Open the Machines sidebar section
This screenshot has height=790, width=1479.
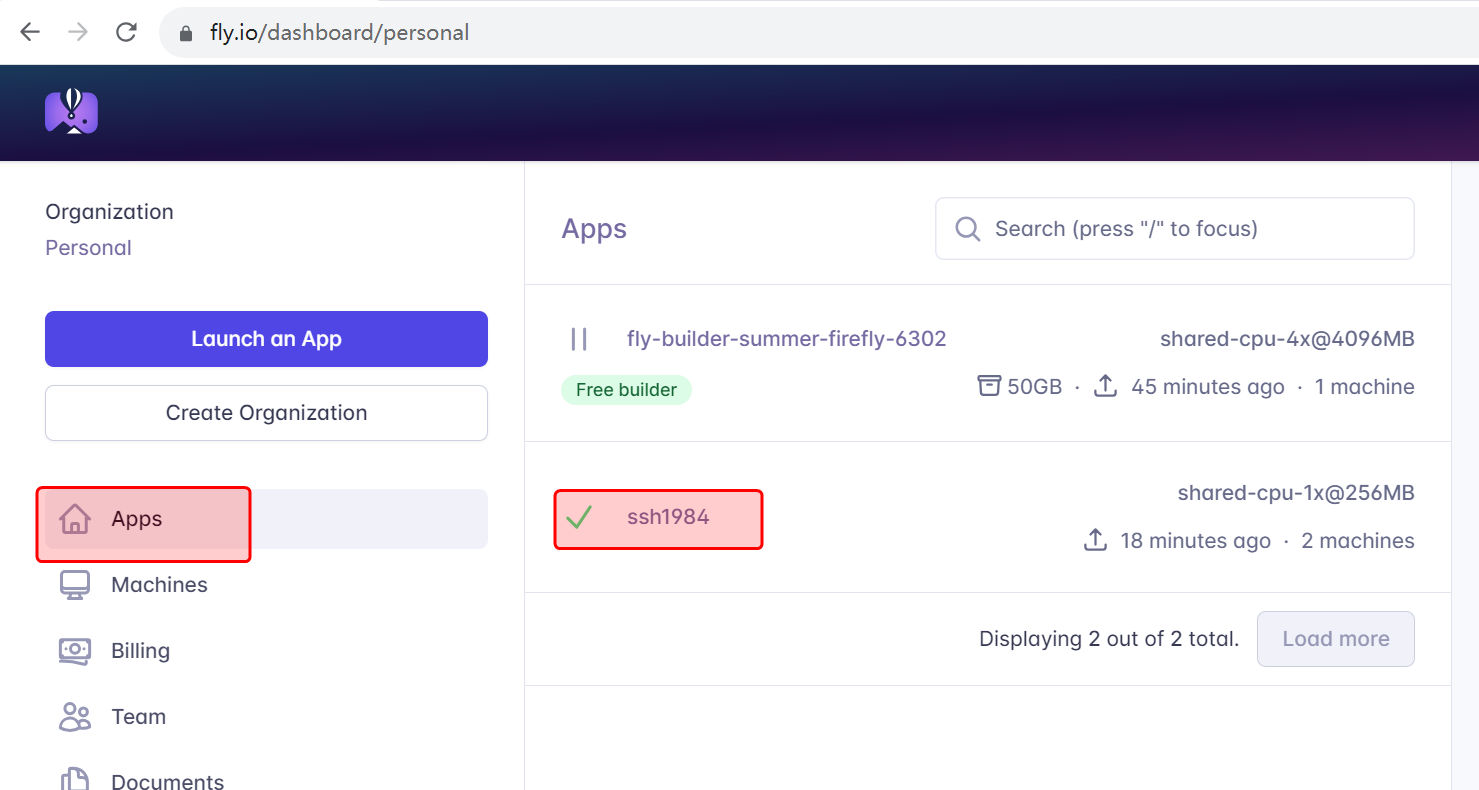coord(159,585)
